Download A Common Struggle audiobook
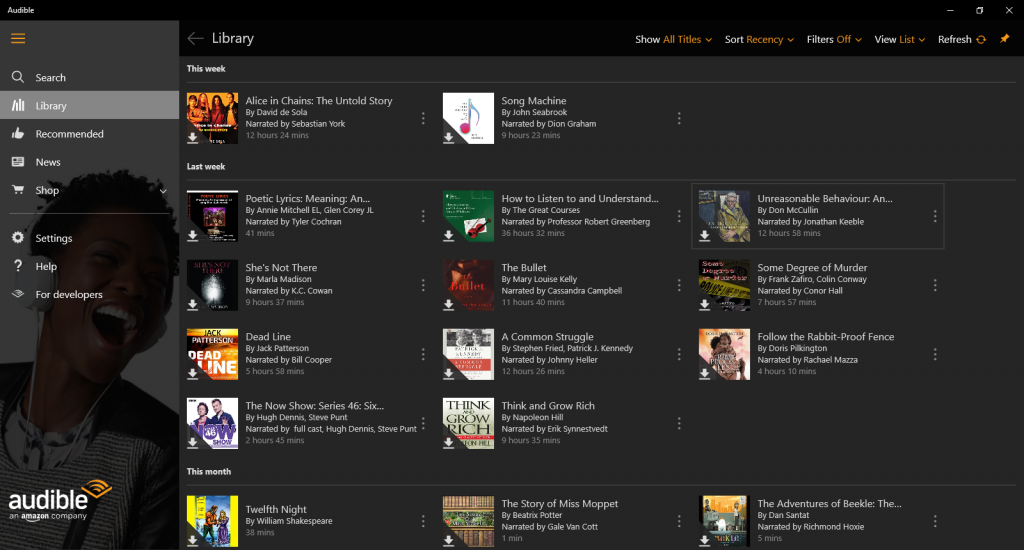 coord(449,374)
